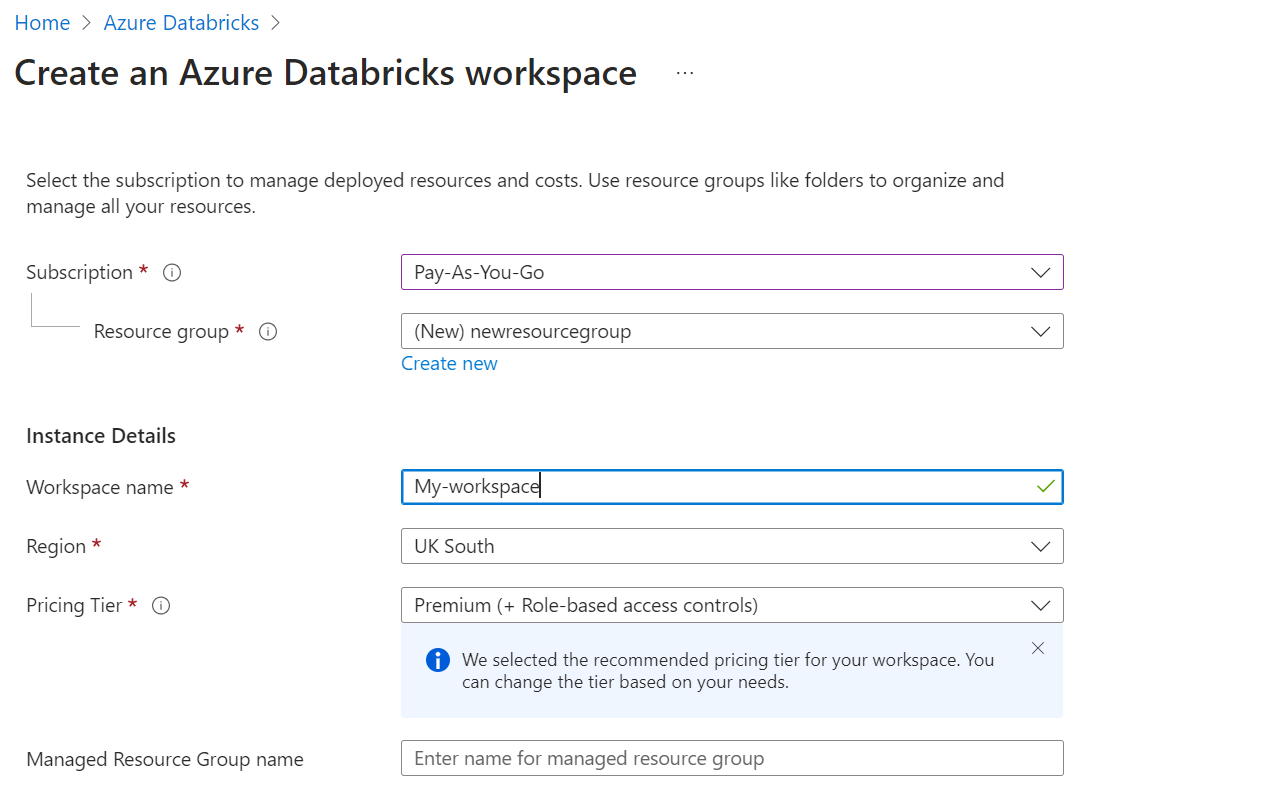Screen dimensions: 1288x802
Task: Dismiss the pricing tier recommendation notice
Action: point(1037,648)
